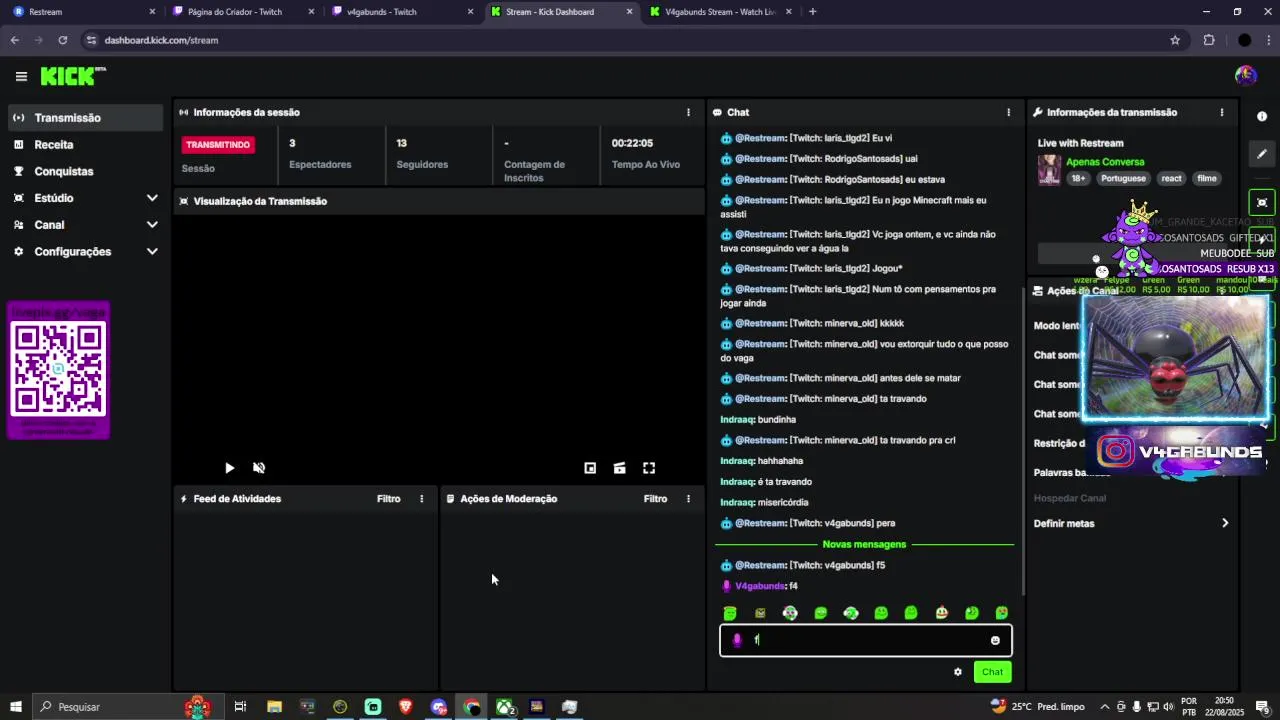Screen dimensions: 1280x720
Task: Click the KICK logo
Action: pos(72,76)
